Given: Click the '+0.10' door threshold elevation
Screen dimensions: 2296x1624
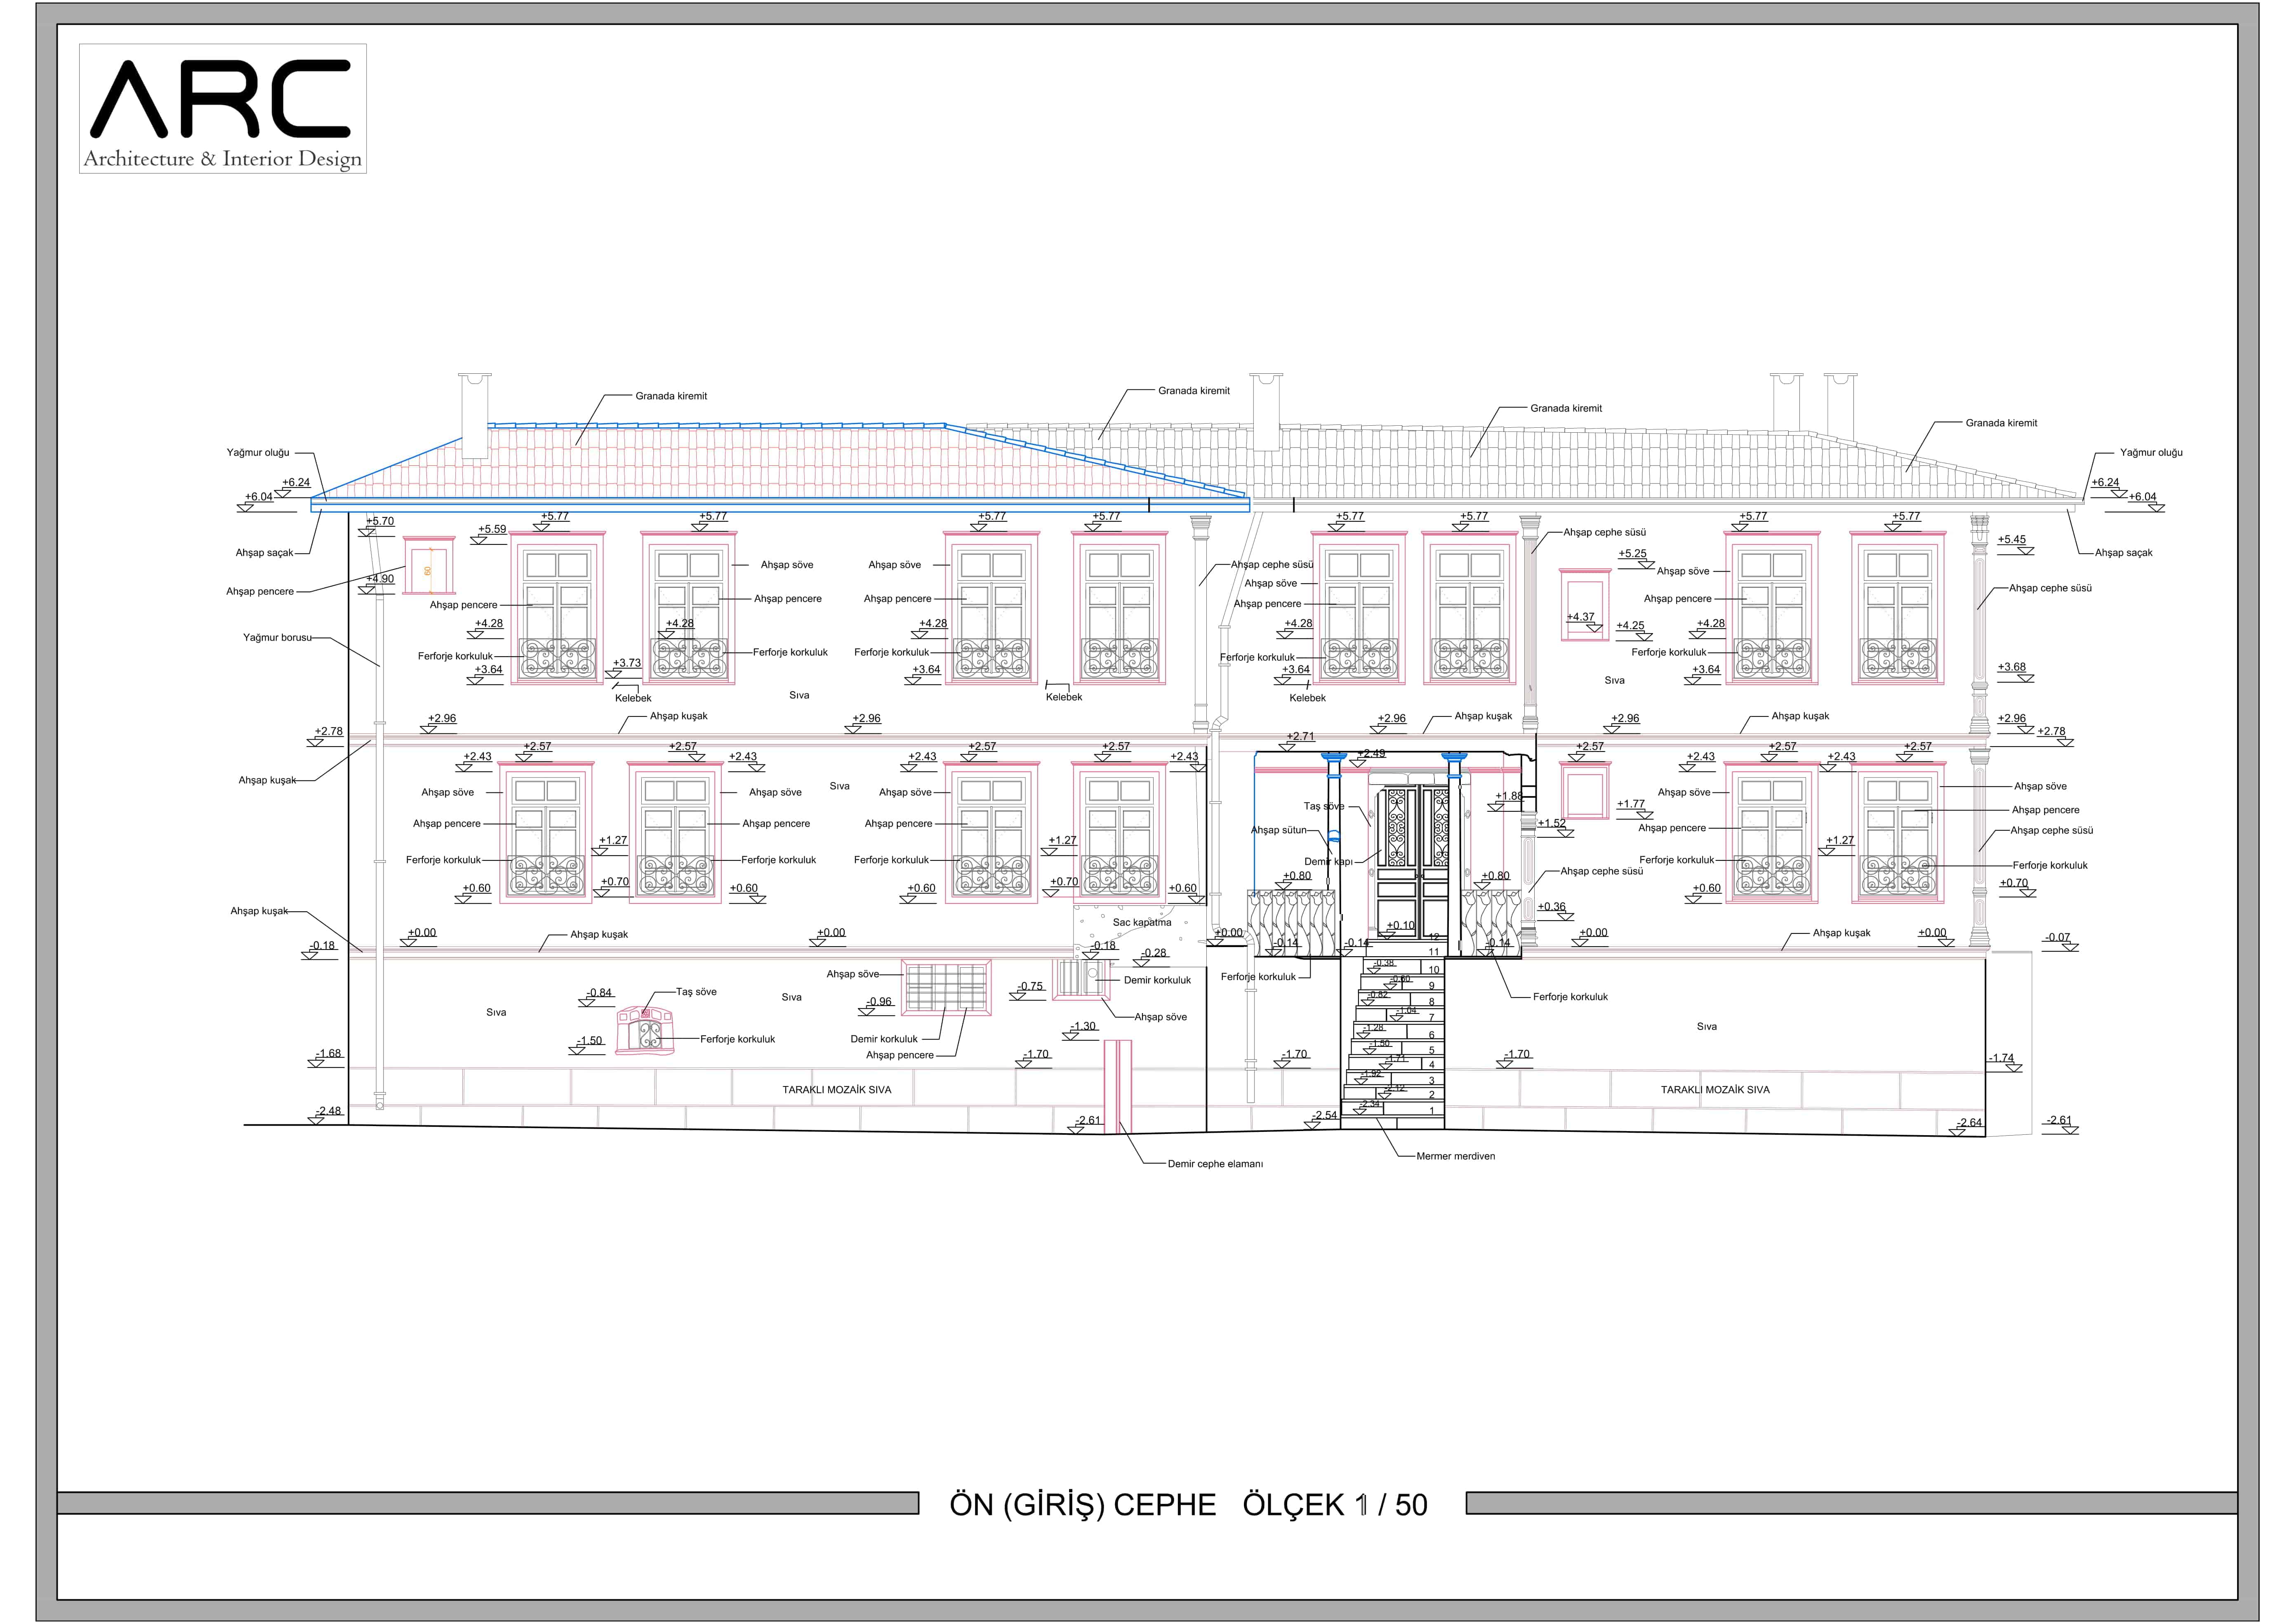Looking at the screenshot, I should point(1401,925).
